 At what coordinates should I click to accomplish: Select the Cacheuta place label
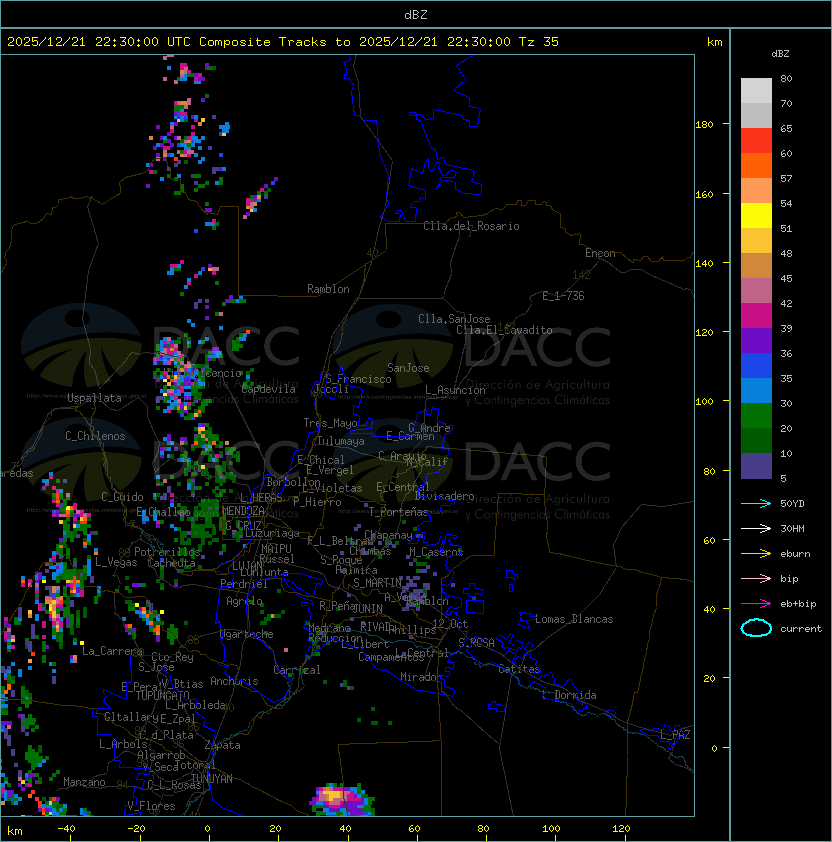(171, 563)
